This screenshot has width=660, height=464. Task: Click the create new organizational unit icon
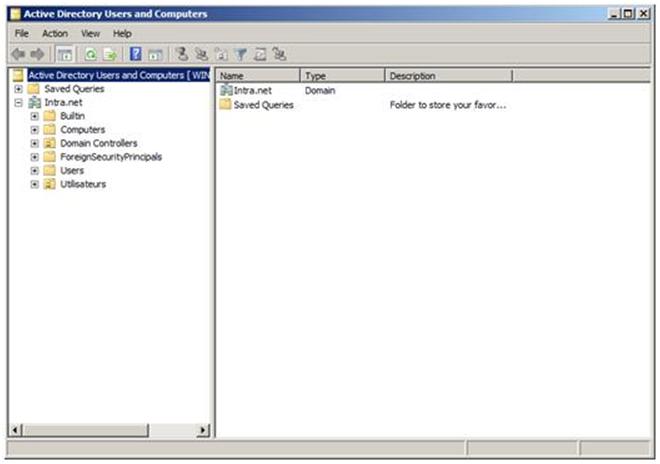221,54
